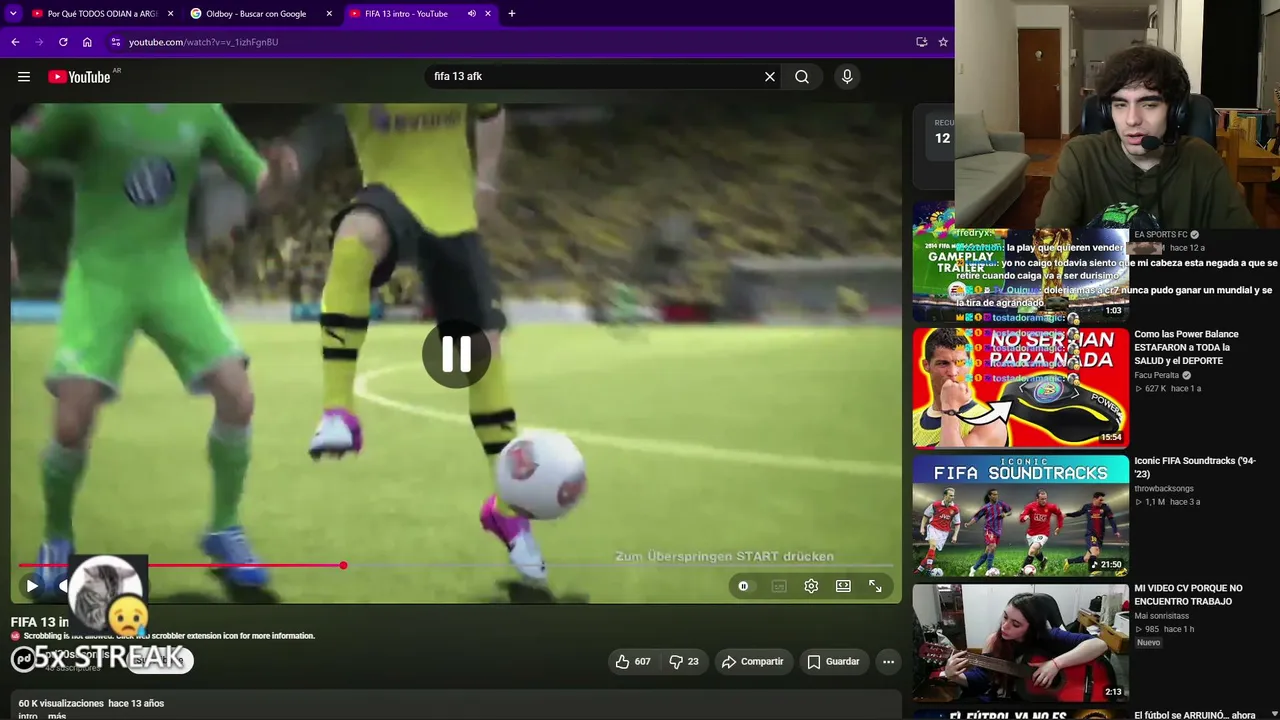Close the FIFA 13 intro tab
Screen dimensions: 1280x720
click(488, 14)
